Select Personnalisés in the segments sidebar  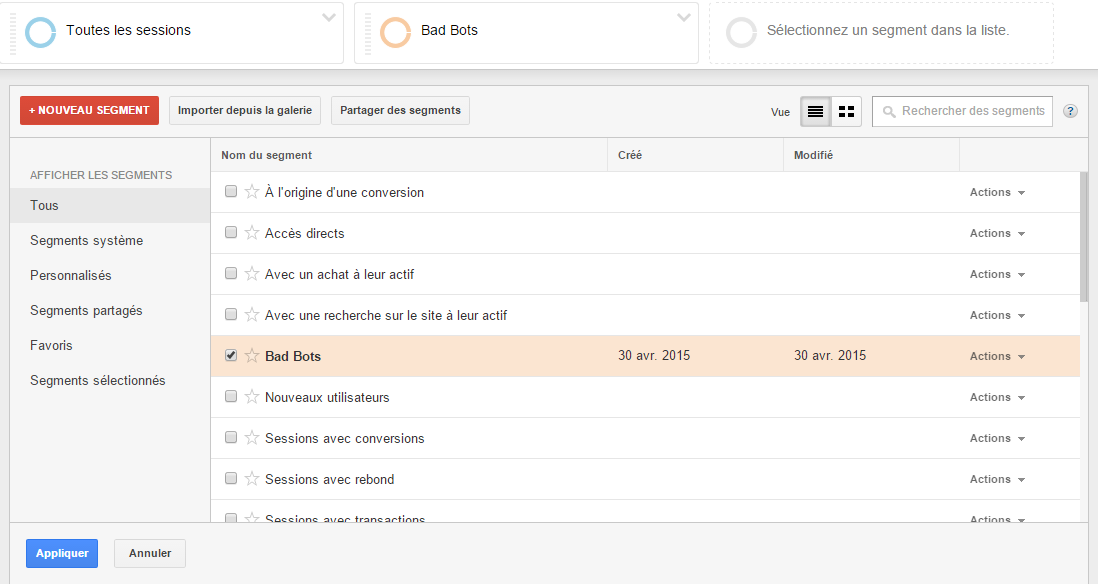[71, 275]
